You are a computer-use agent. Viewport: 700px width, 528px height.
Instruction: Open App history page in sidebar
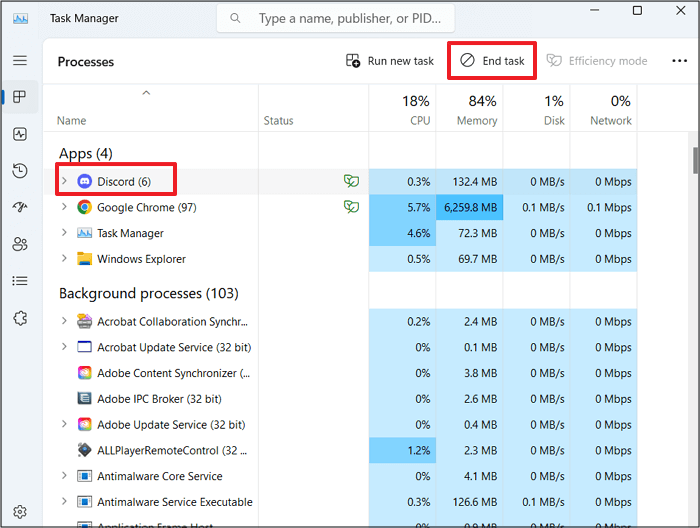coord(20,170)
